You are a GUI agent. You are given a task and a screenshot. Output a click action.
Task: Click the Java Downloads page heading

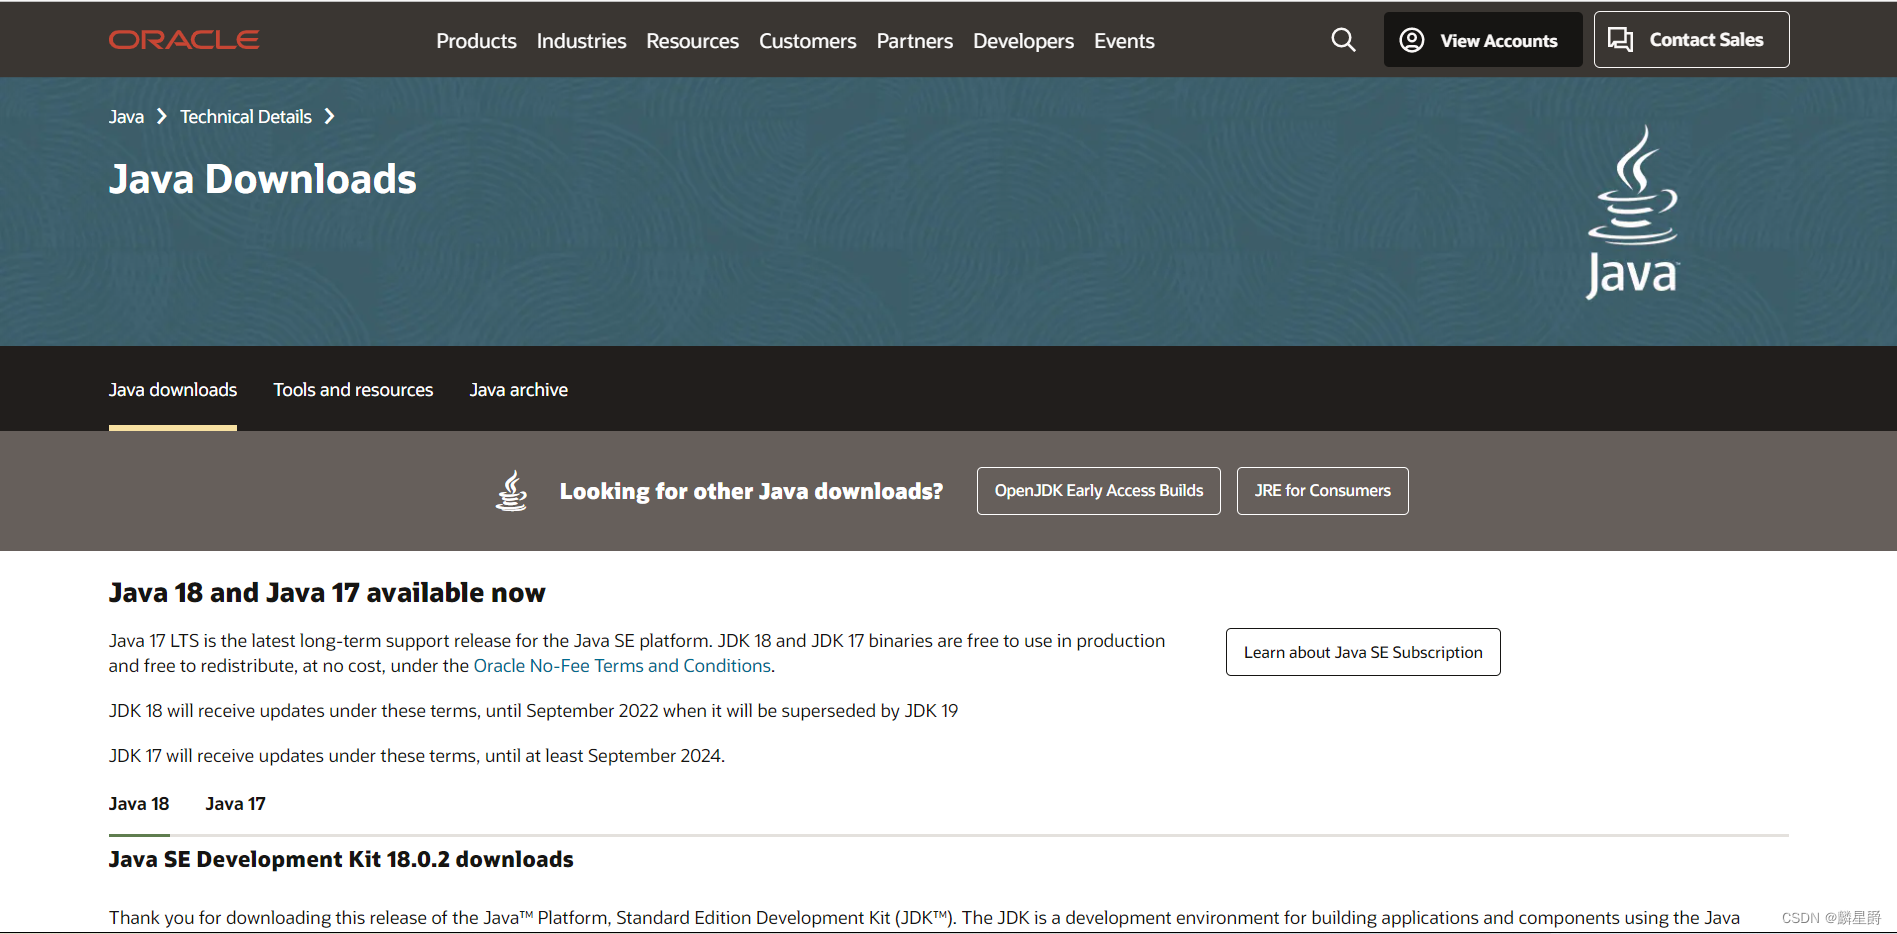coord(263,179)
